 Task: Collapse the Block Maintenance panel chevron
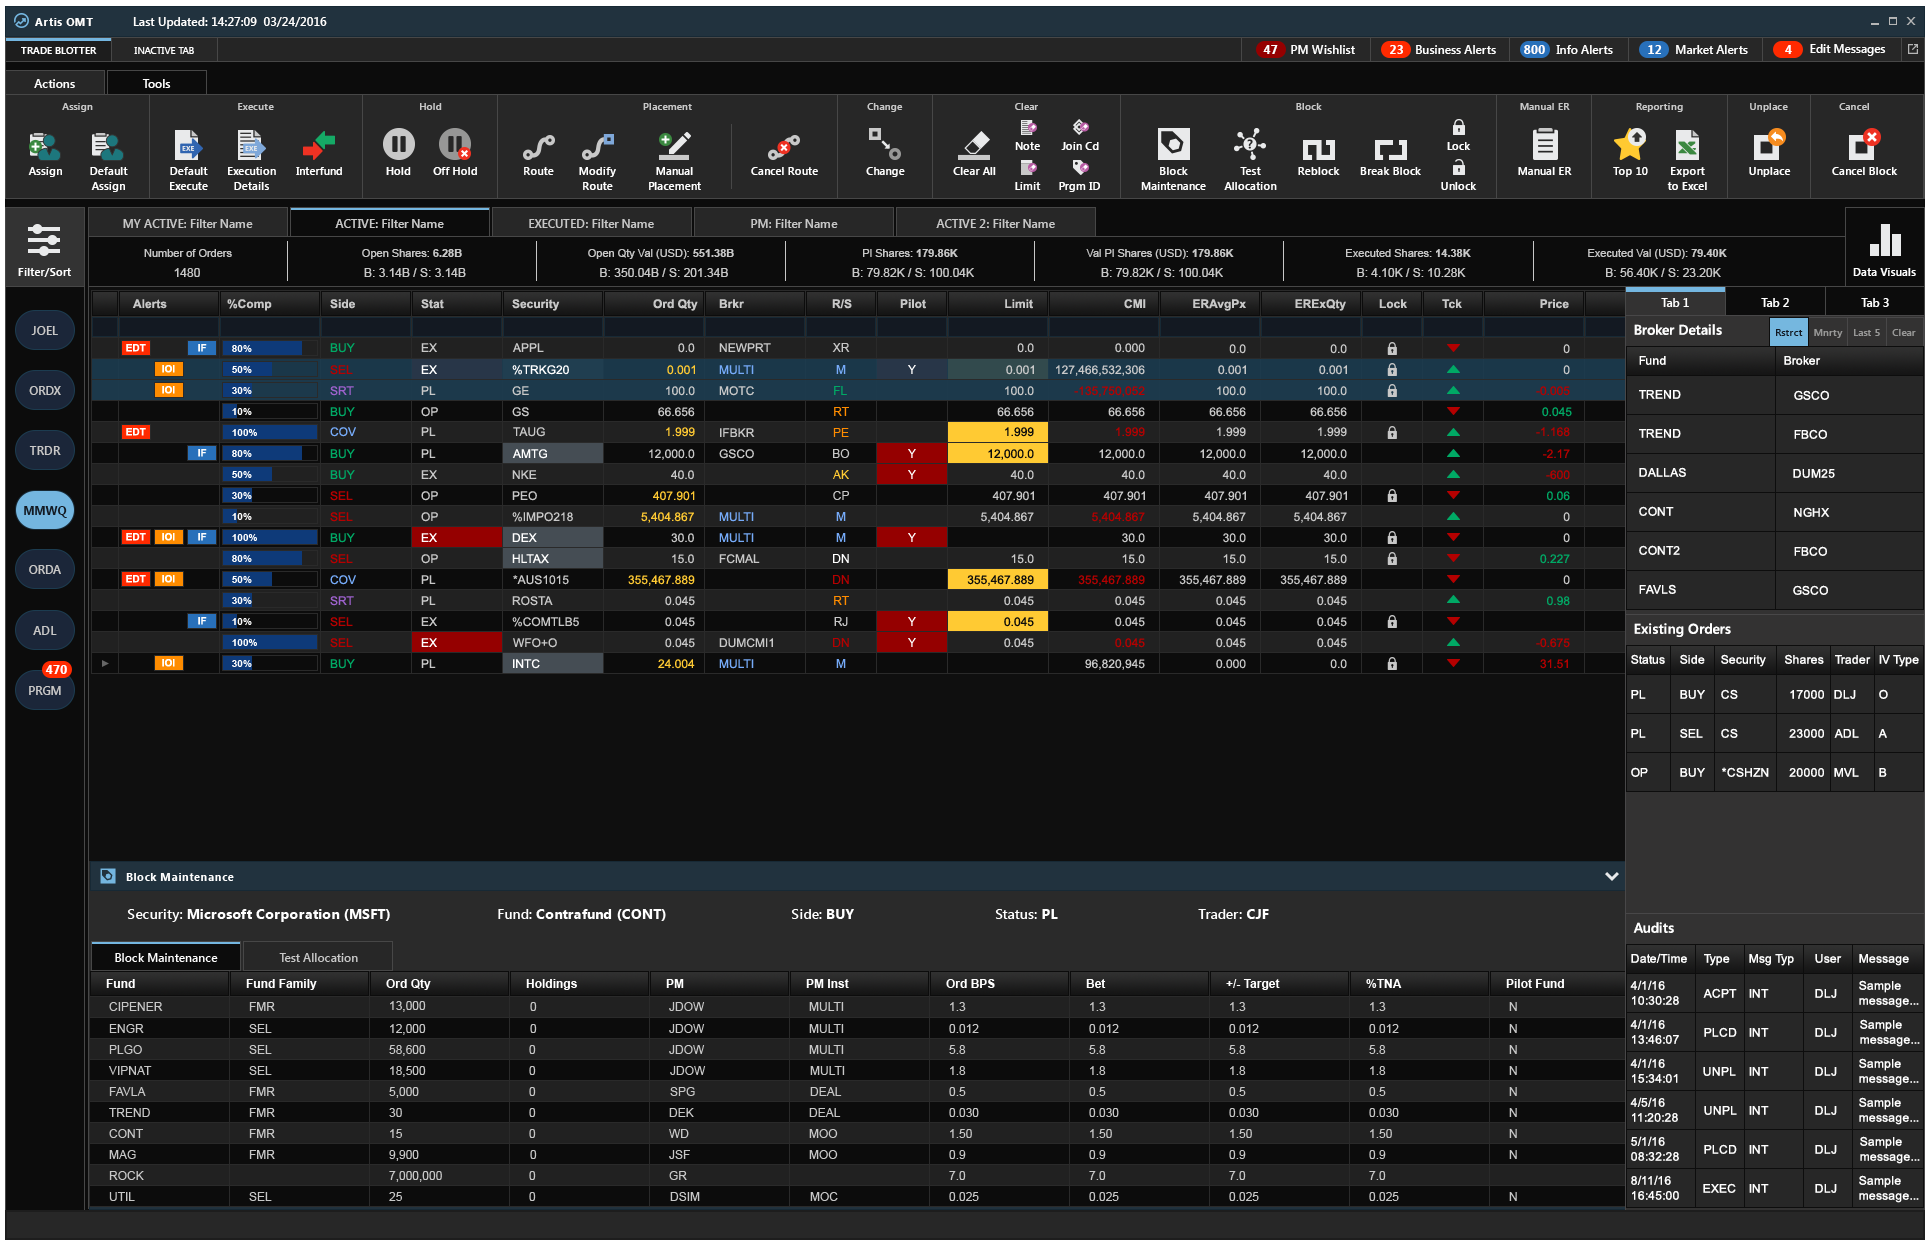pos(1611,876)
